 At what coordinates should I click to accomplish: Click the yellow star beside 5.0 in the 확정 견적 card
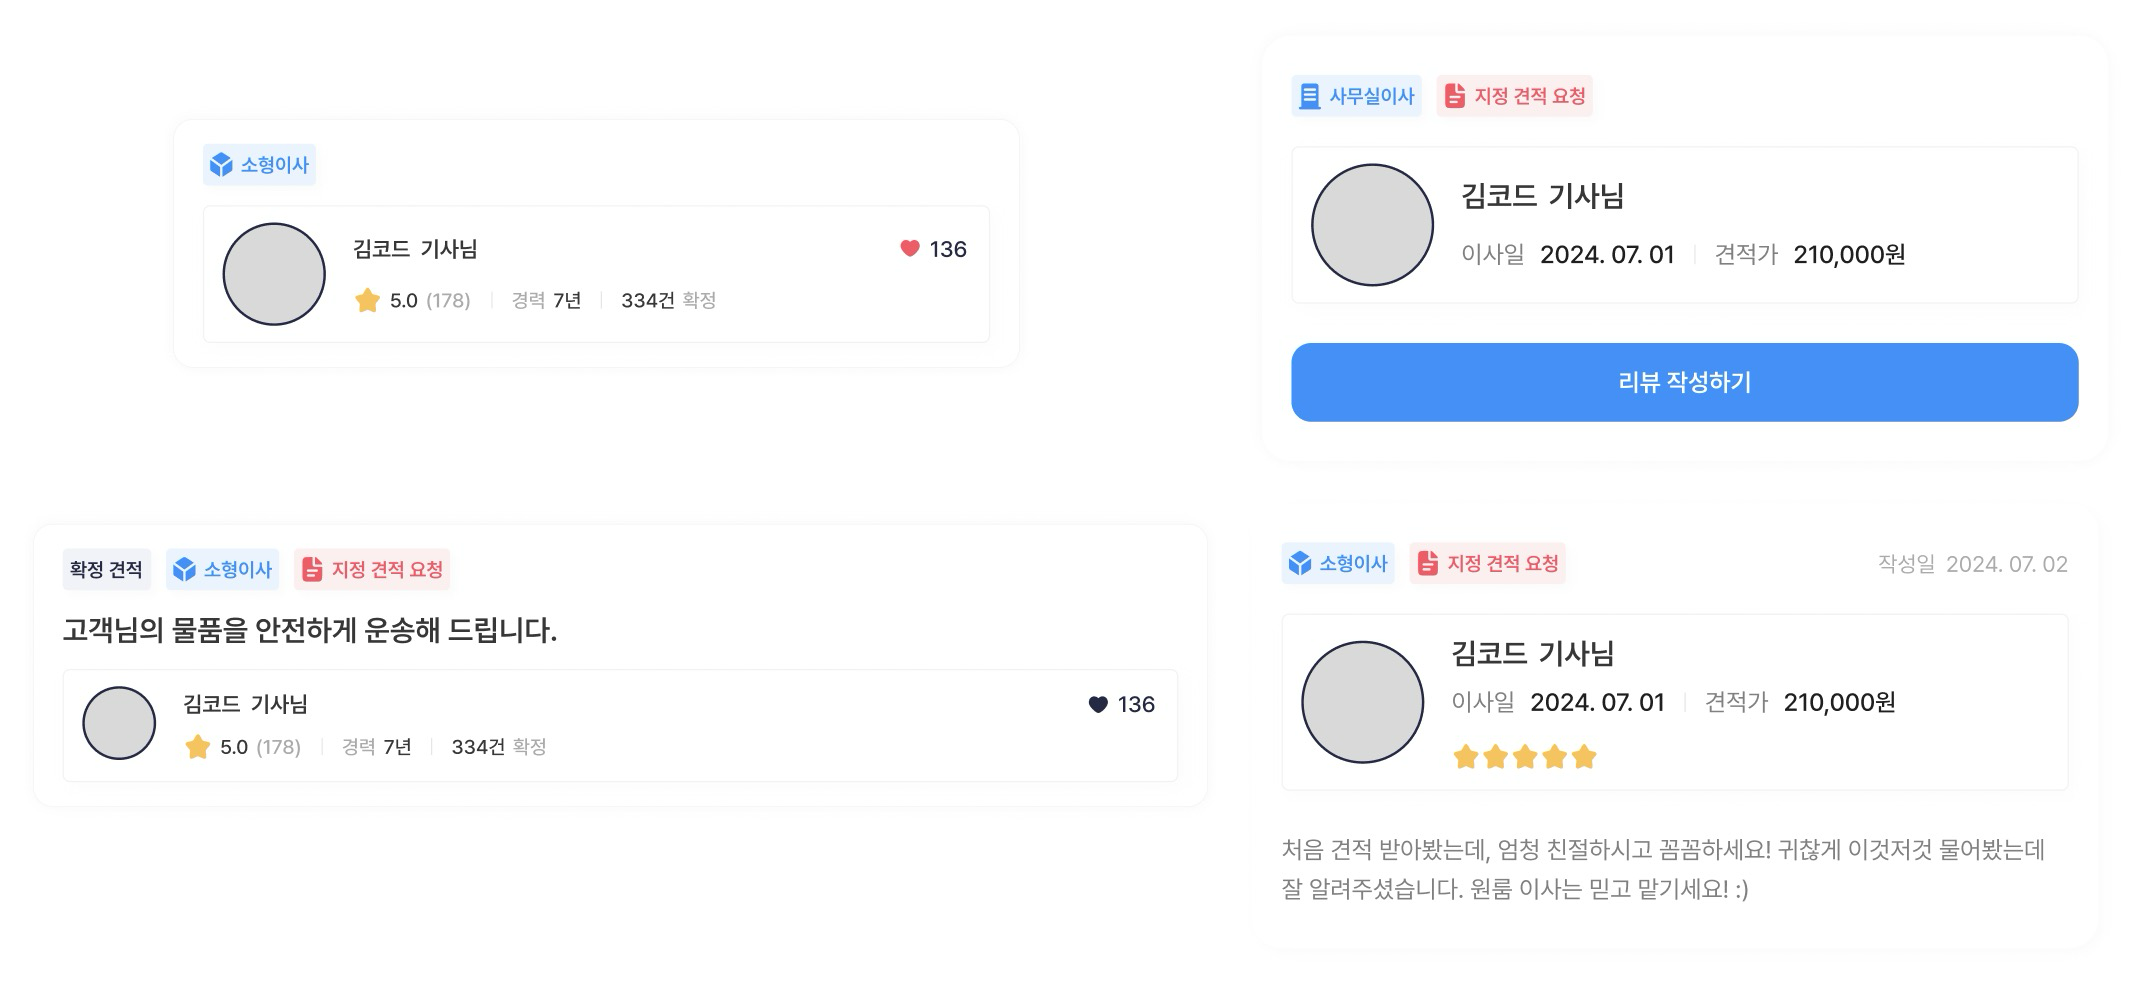(x=197, y=747)
